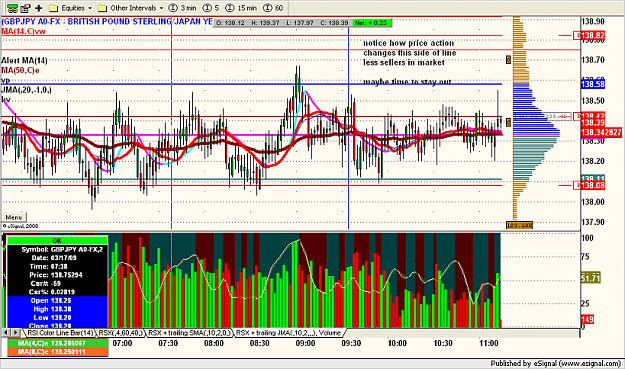Click the Price: 138.75294 row
The height and width of the screenshot is (369, 625).
coord(57,275)
